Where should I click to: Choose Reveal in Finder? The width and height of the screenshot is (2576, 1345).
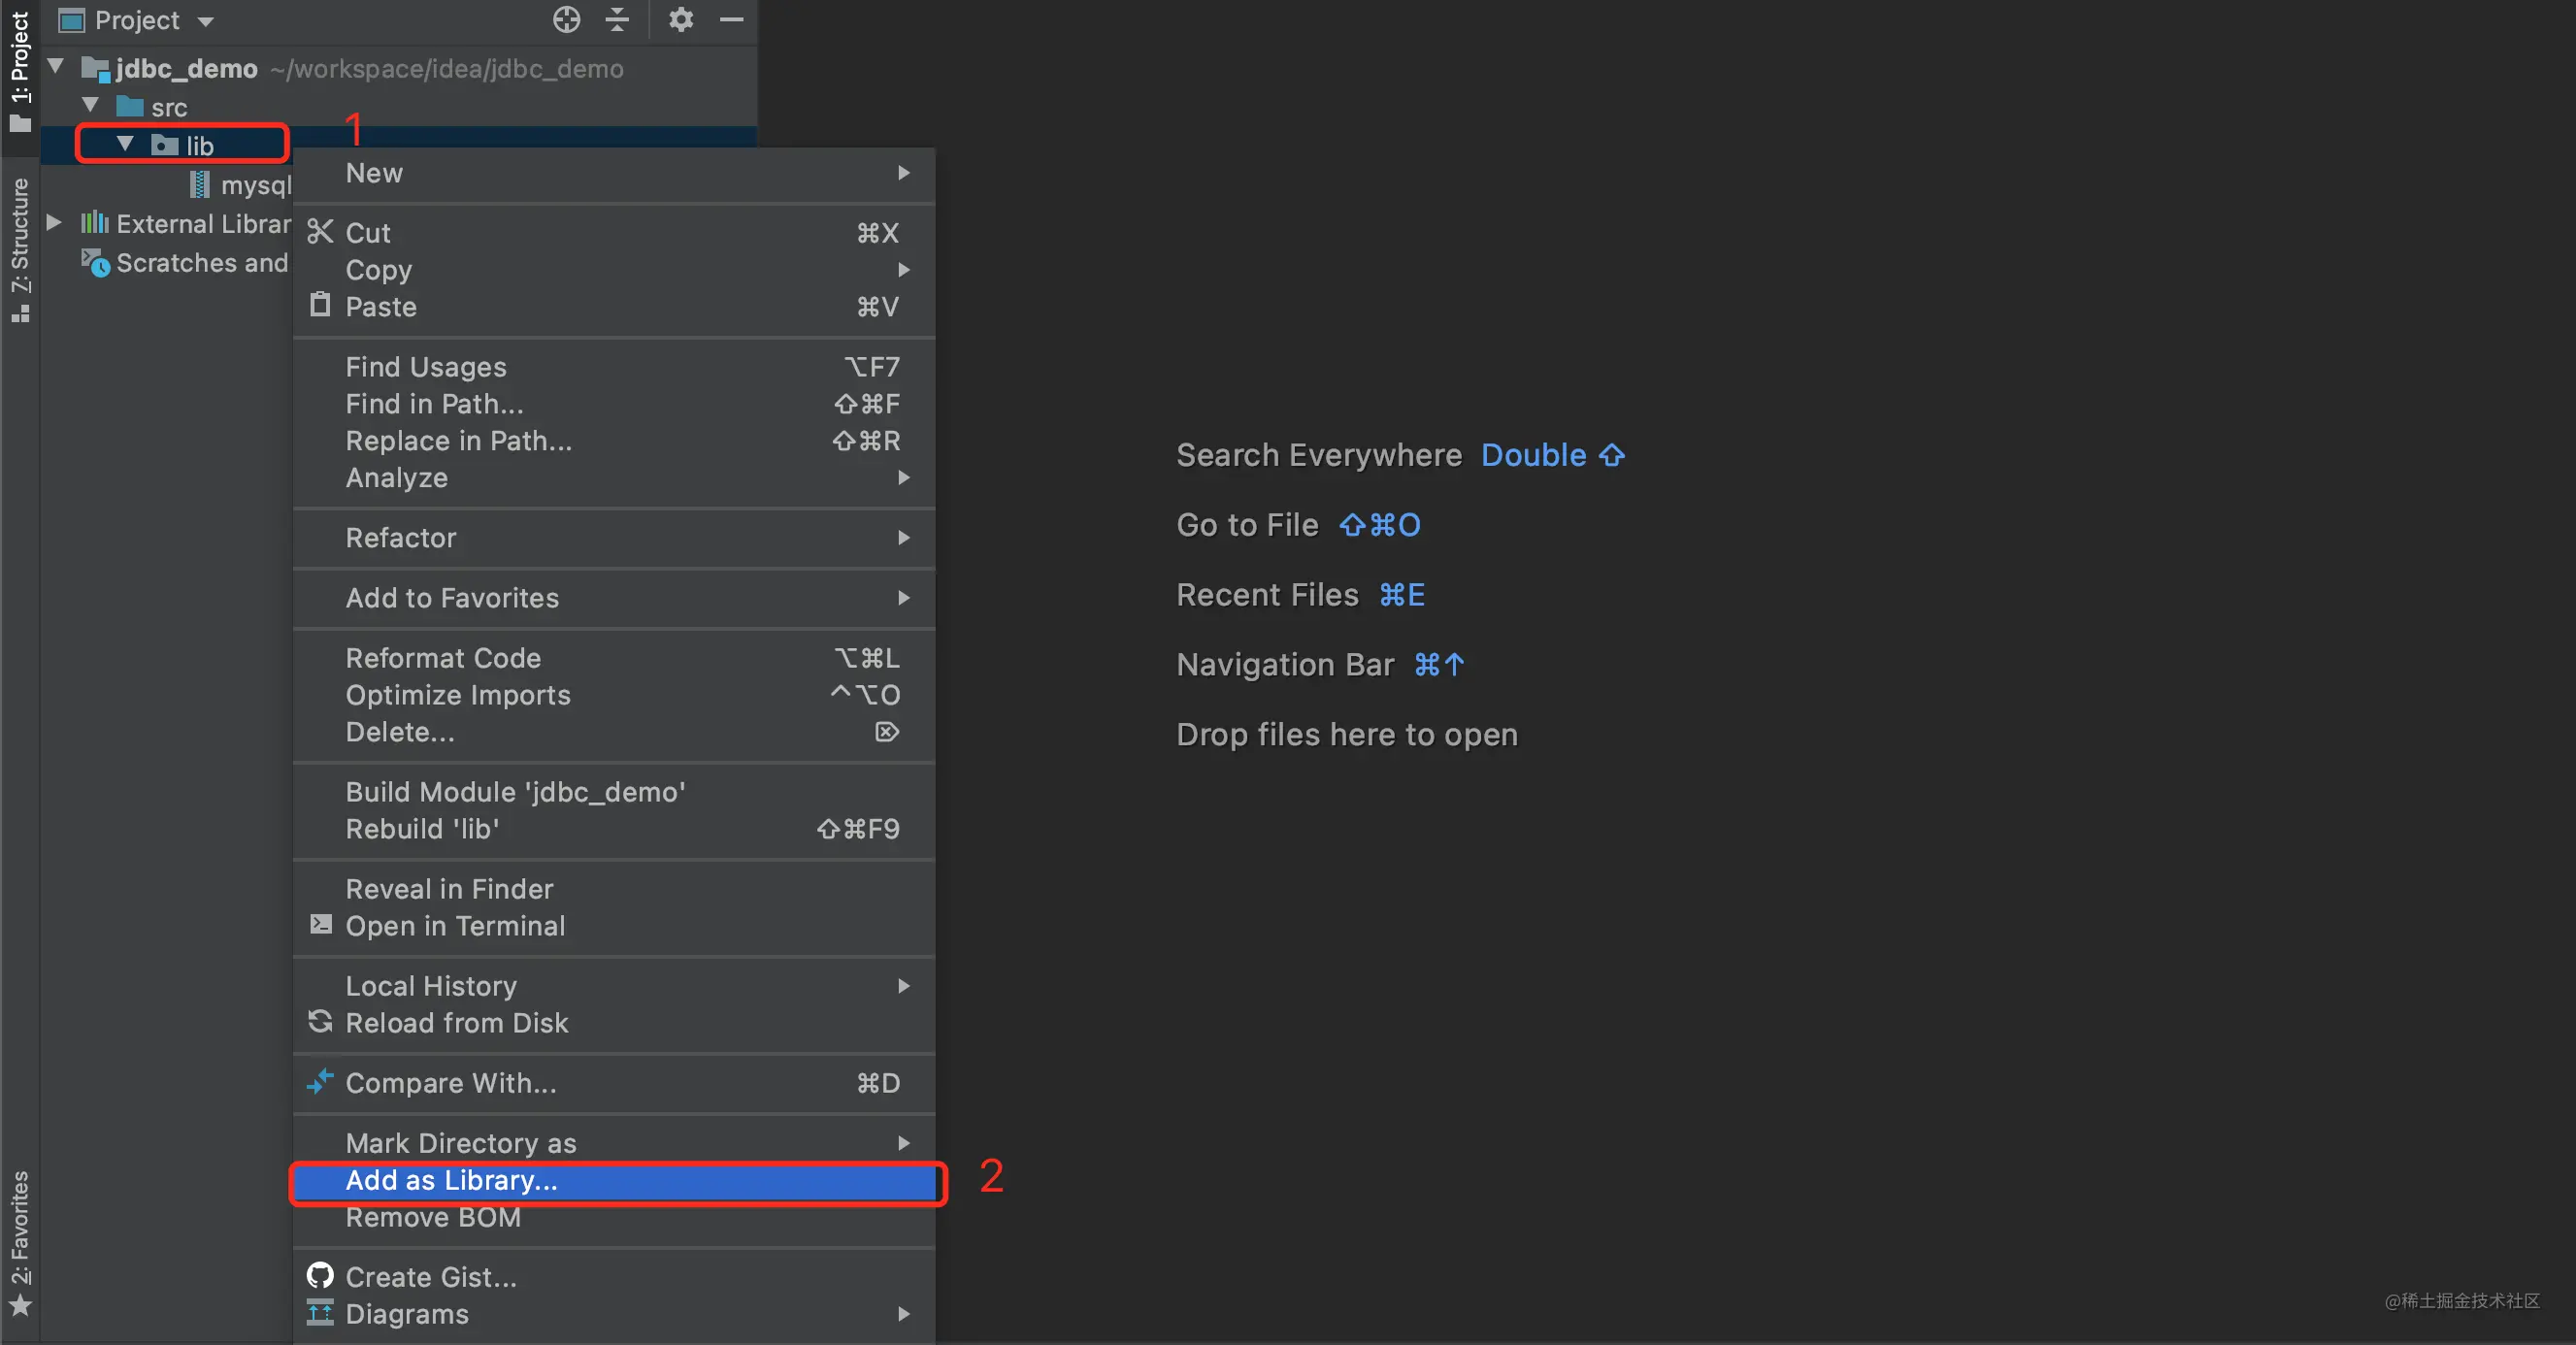point(449,889)
